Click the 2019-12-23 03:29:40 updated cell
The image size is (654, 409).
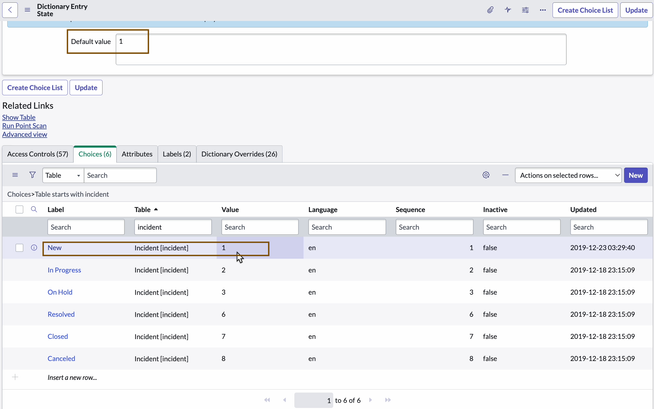pos(602,248)
